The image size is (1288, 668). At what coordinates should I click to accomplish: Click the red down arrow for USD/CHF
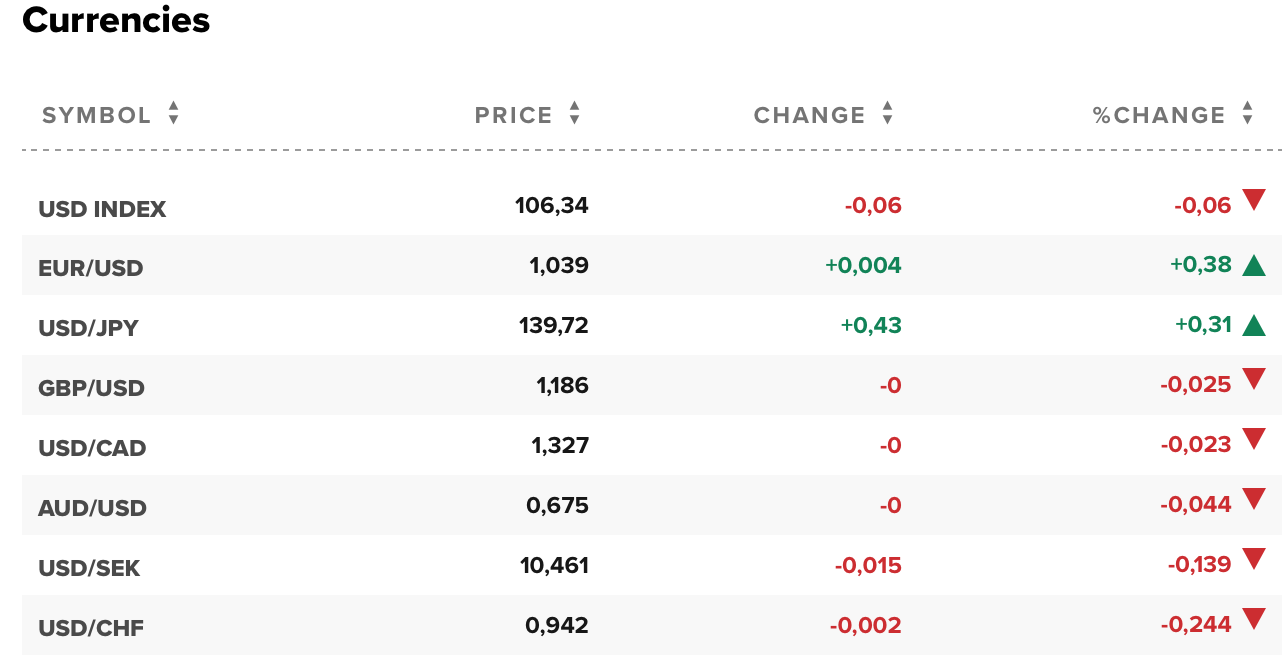tap(1254, 620)
